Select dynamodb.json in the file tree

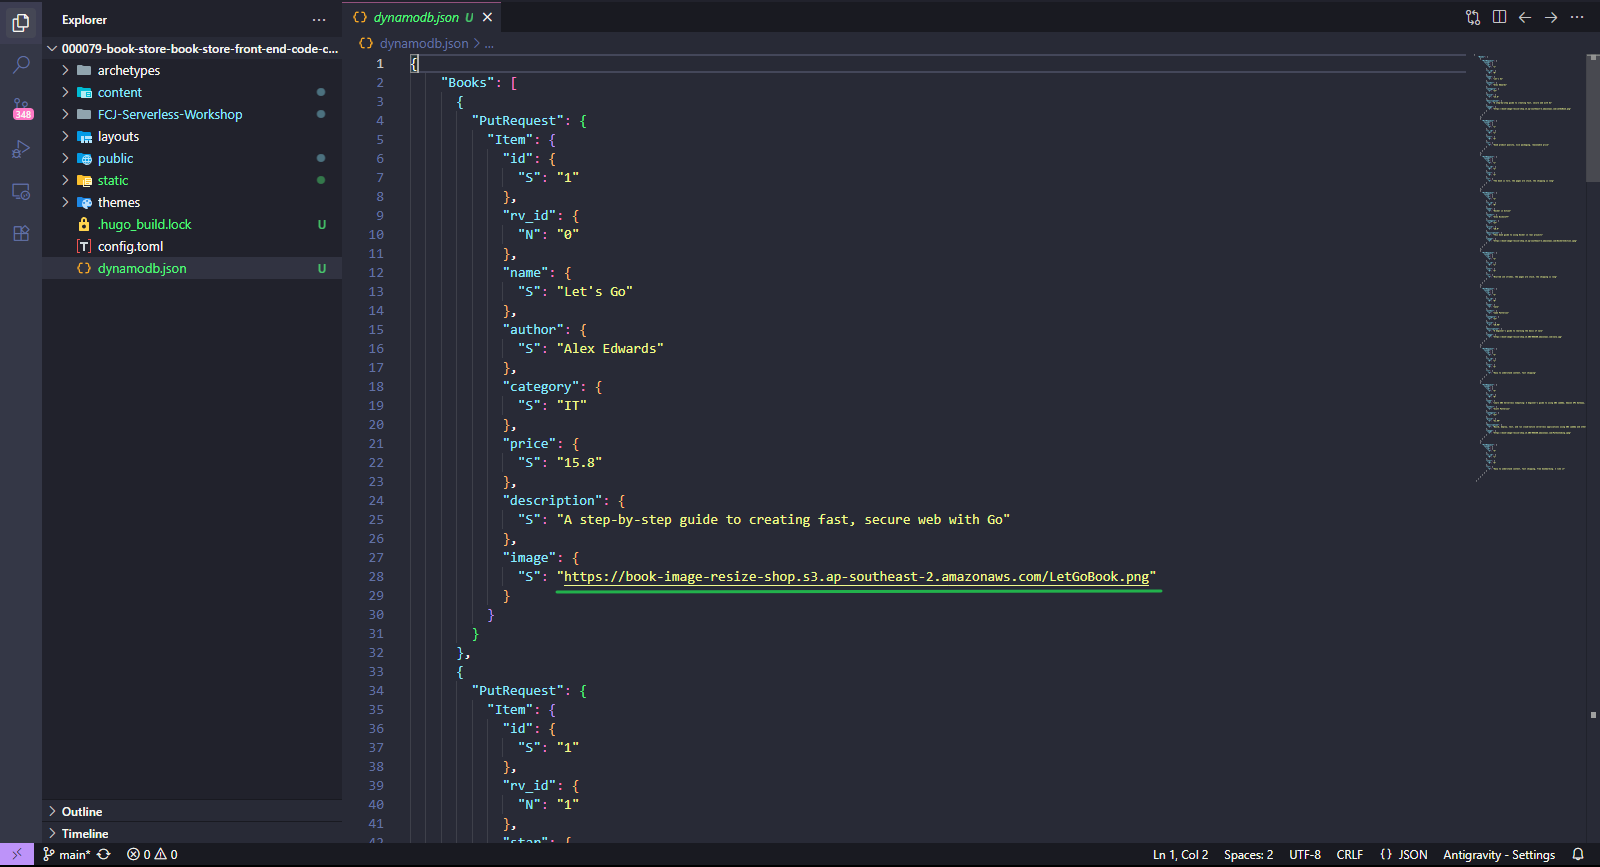point(192,268)
